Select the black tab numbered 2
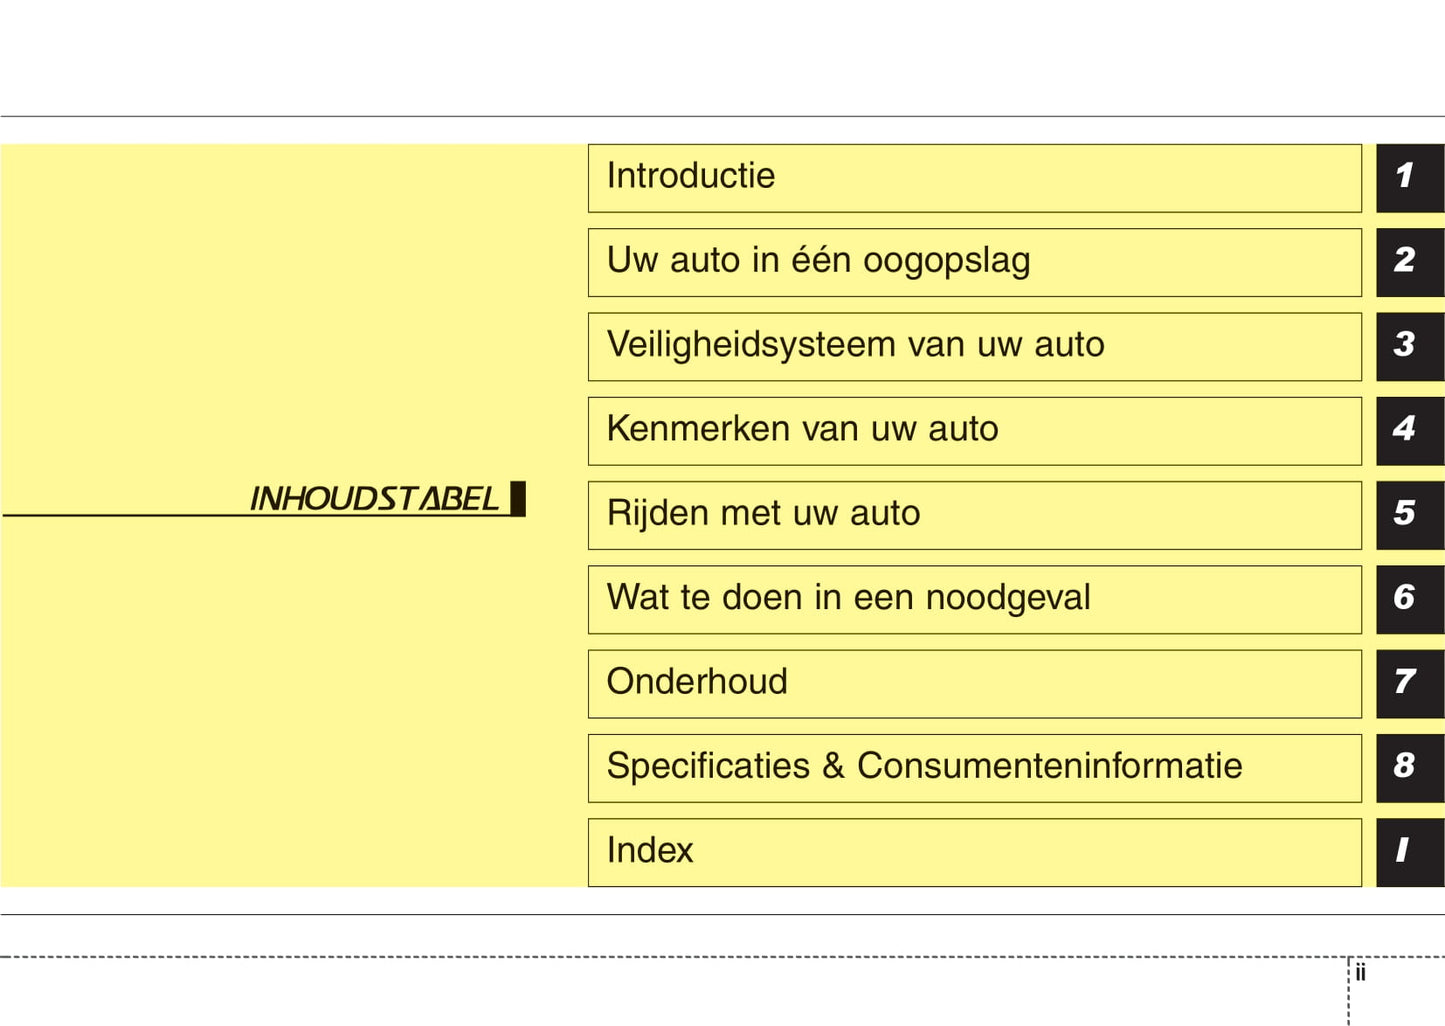The image size is (1445, 1026). [x=1409, y=261]
